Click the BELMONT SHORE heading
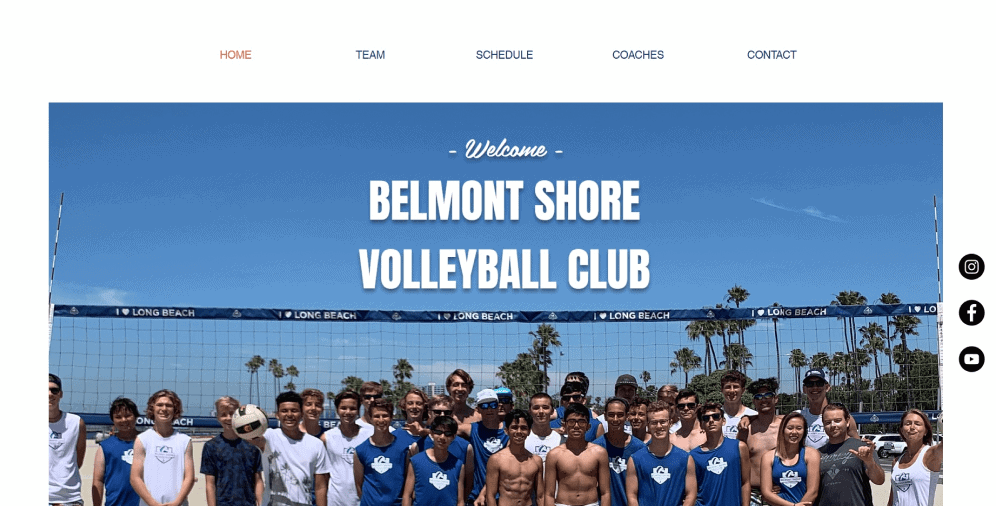The height and width of the screenshot is (506, 996). (504, 201)
